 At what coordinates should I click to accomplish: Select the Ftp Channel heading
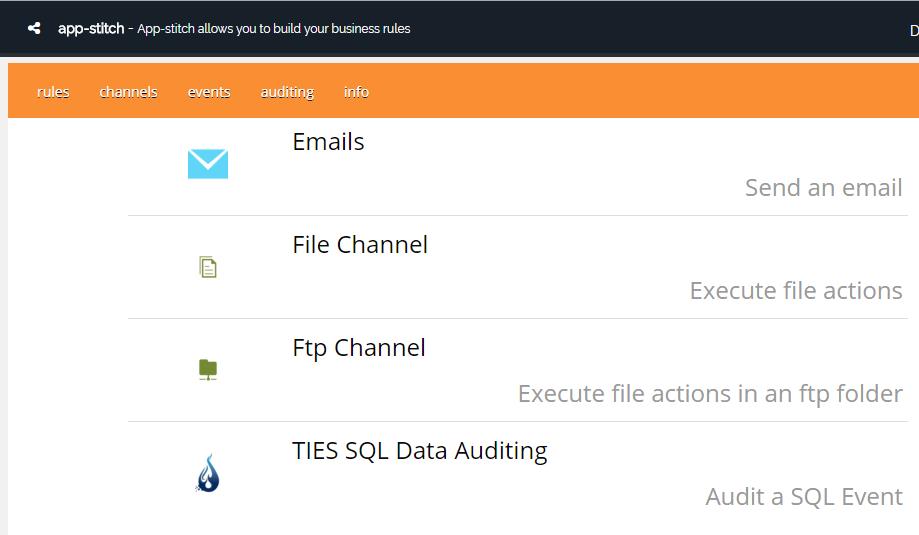359,348
